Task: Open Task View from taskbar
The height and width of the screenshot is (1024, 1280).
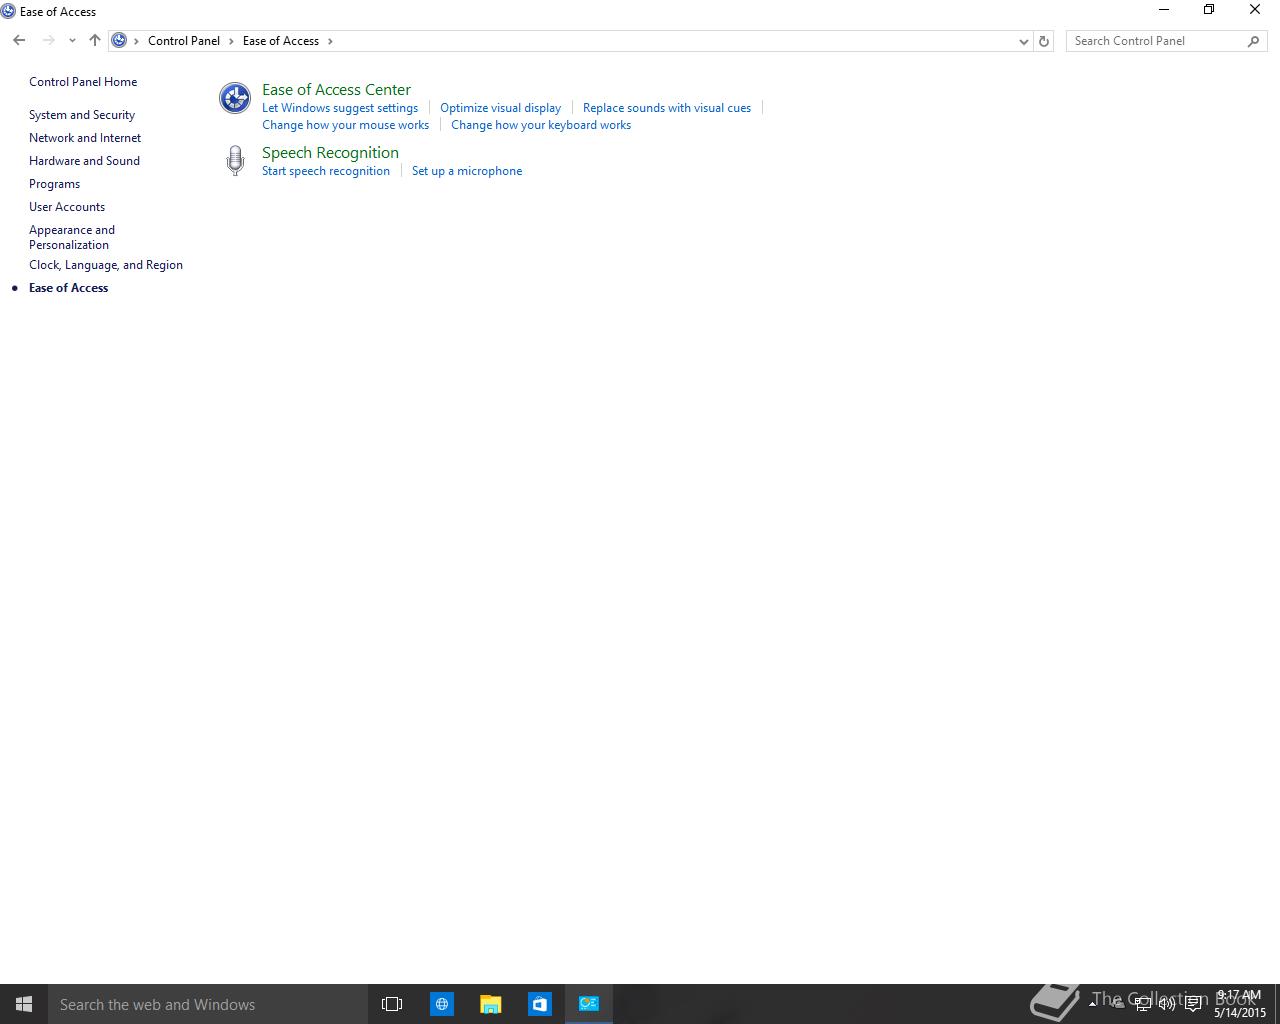Action: pyautogui.click(x=392, y=1004)
